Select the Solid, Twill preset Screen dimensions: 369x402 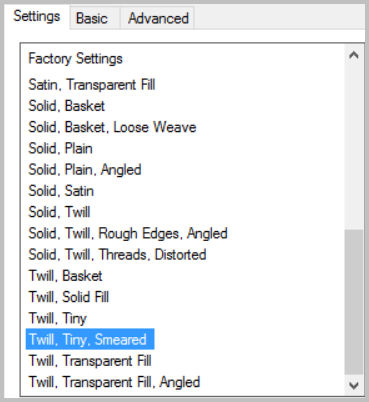click(59, 212)
